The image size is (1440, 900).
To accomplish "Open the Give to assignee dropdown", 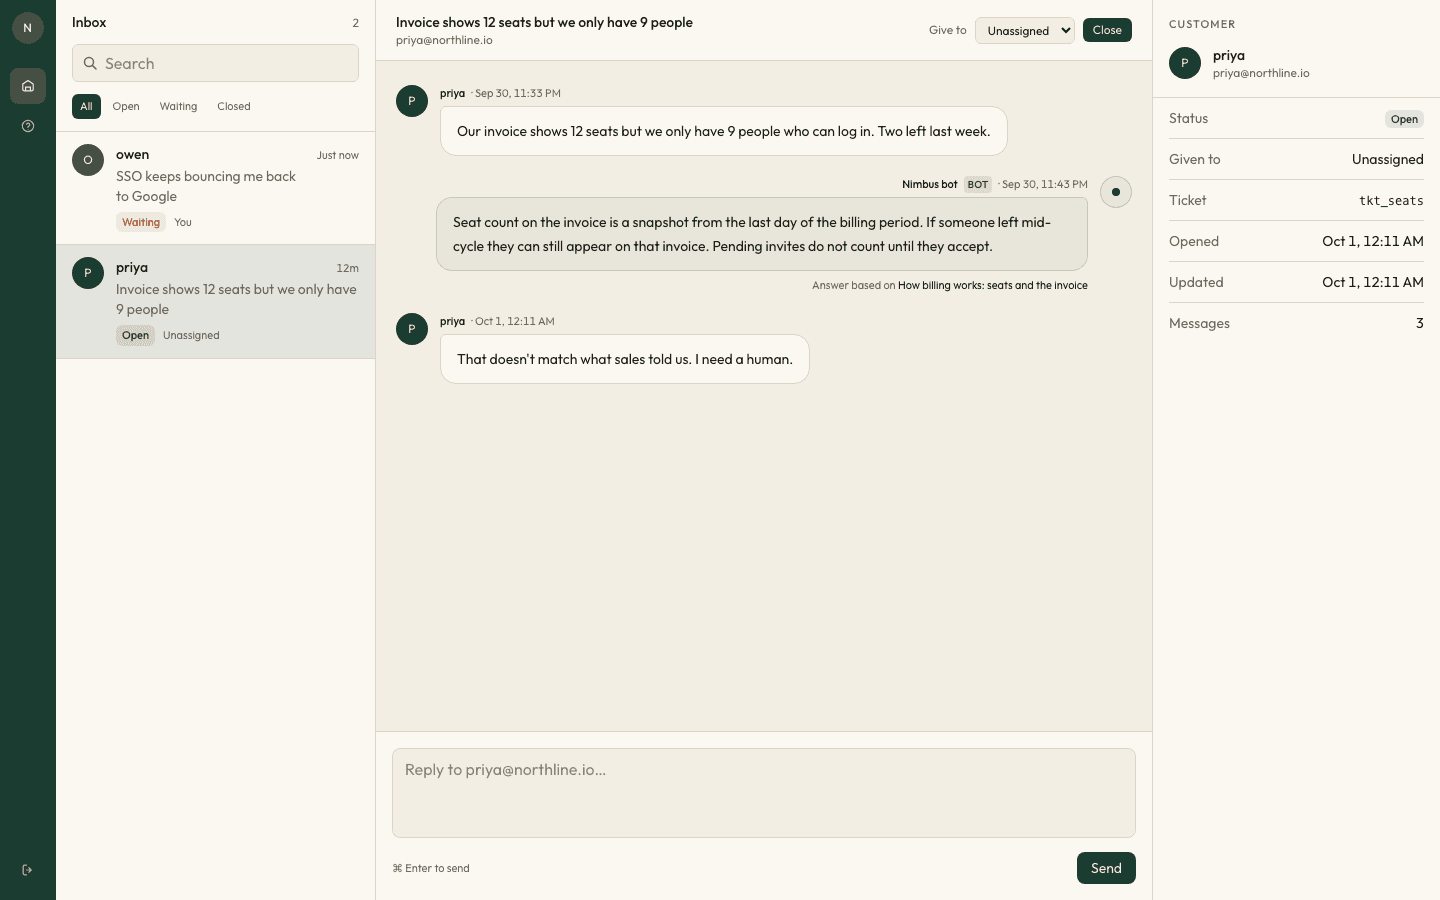I will click(1025, 30).
